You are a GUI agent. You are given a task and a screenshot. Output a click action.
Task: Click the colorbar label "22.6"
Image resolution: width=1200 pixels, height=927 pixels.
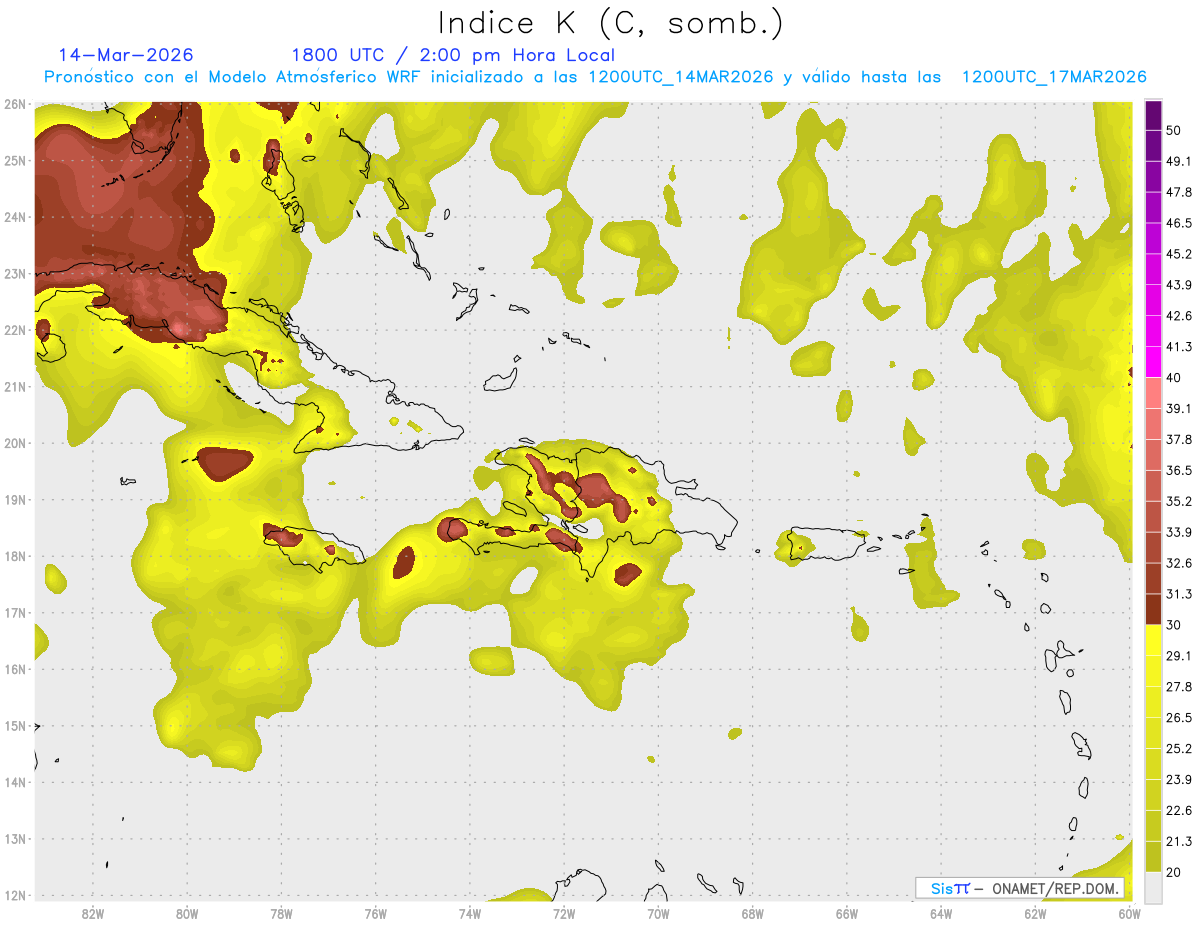tap(1179, 811)
